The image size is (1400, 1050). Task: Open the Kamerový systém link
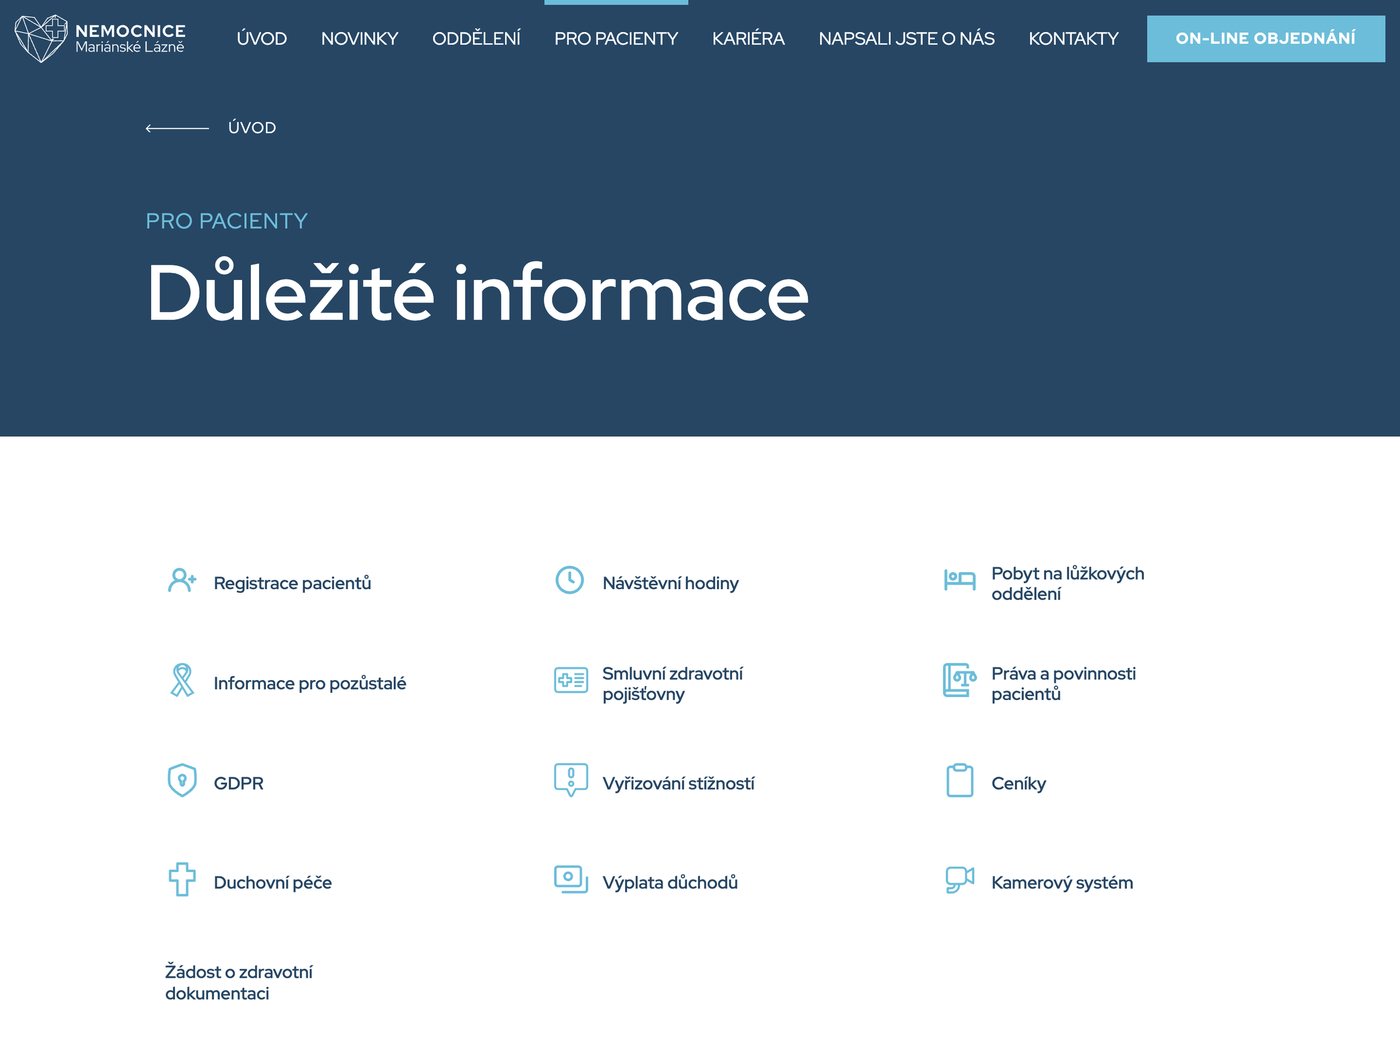(x=1062, y=882)
